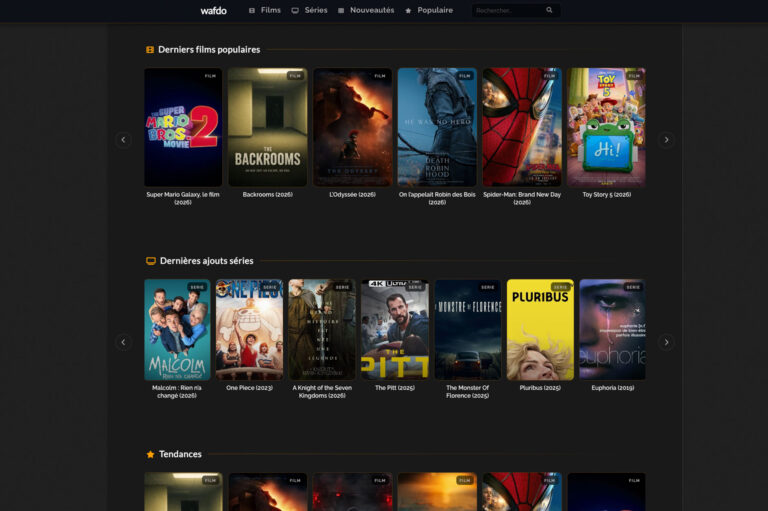Open the One Piece series poster
This screenshot has height=511, width=768.
coord(249,330)
